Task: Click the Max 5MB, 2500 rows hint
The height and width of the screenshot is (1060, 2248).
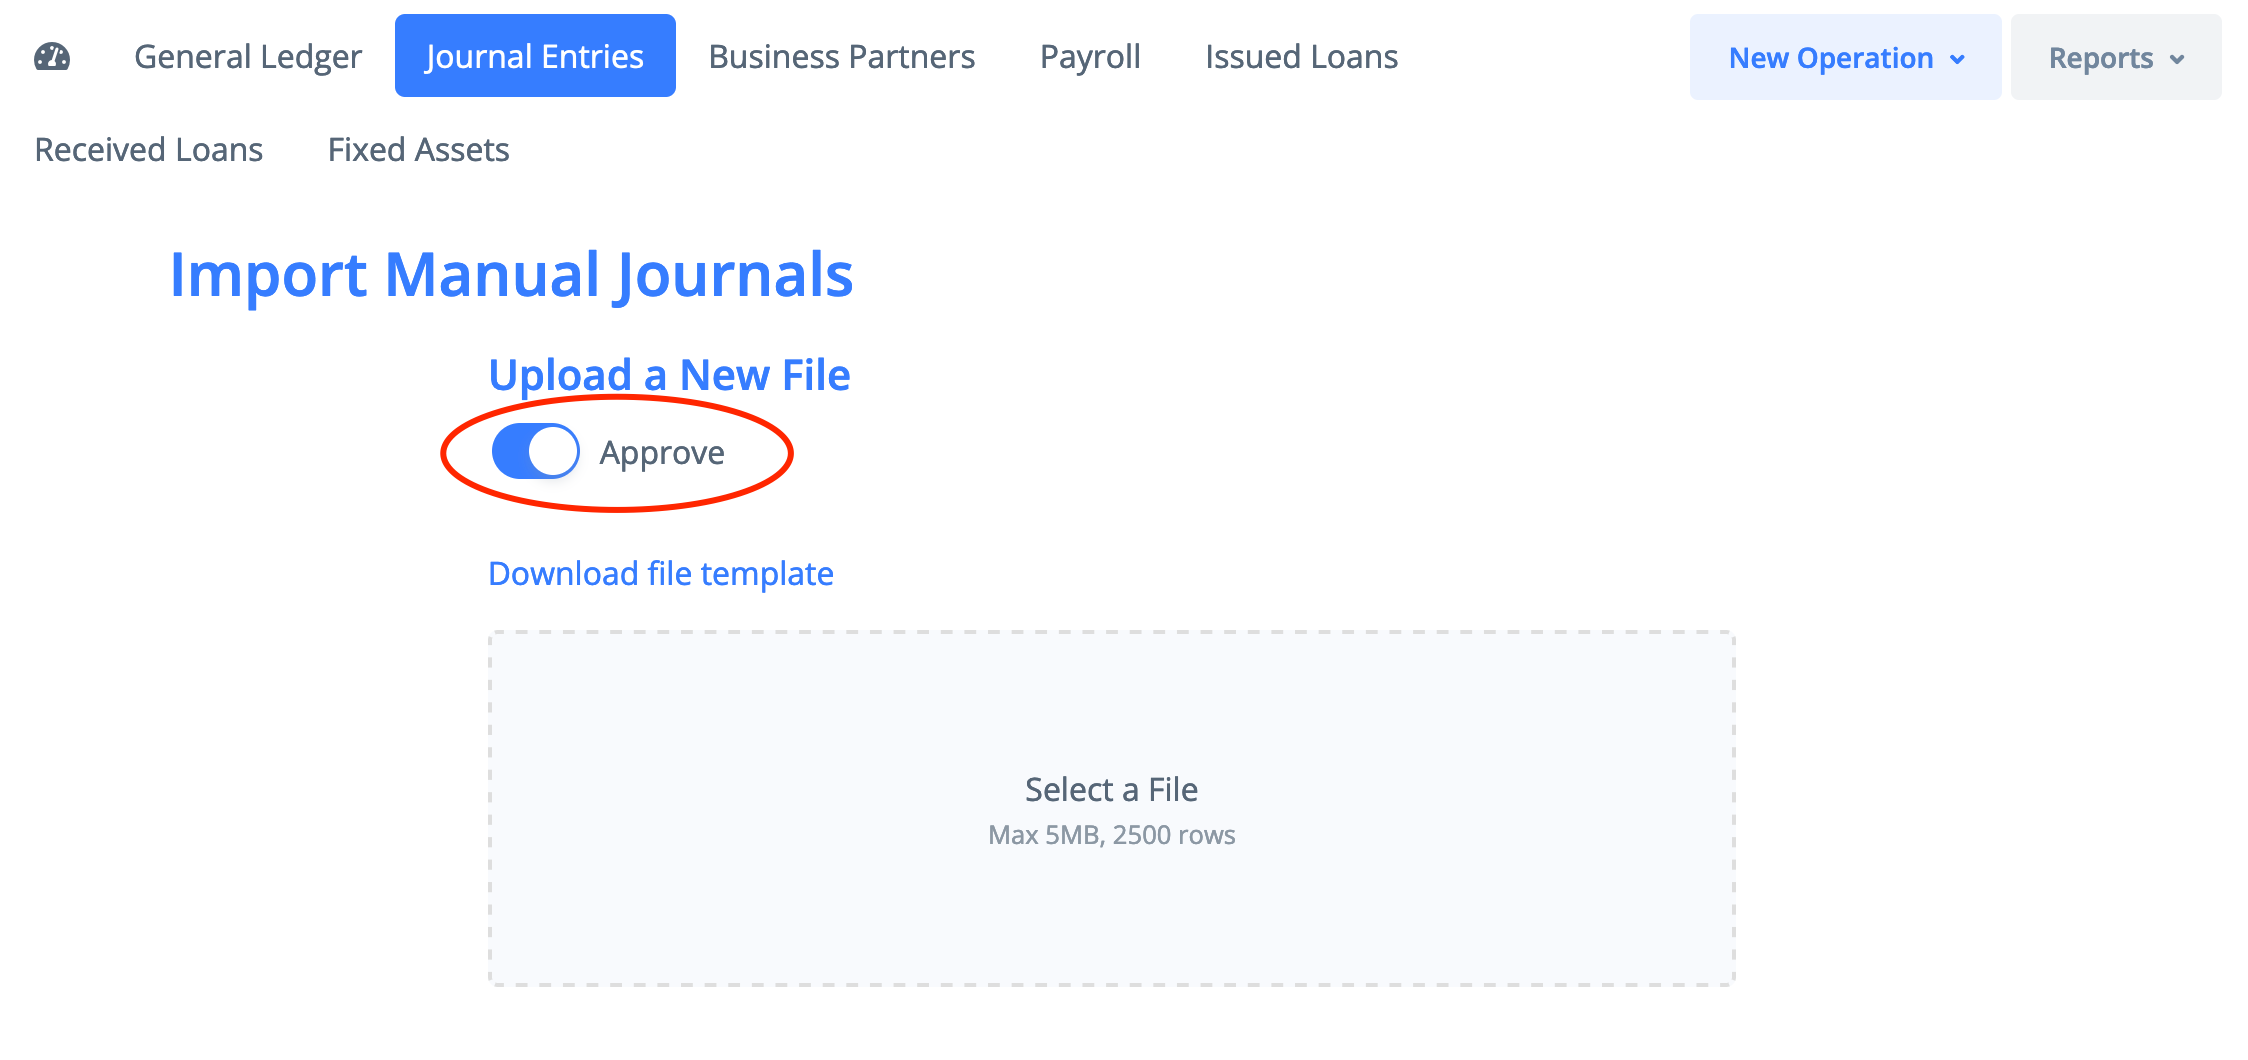Action: [1112, 835]
